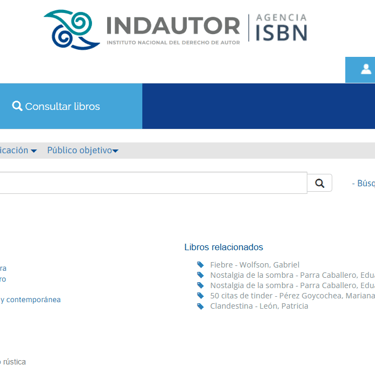Click the magnifier icon in Consultar libros

(x=17, y=106)
